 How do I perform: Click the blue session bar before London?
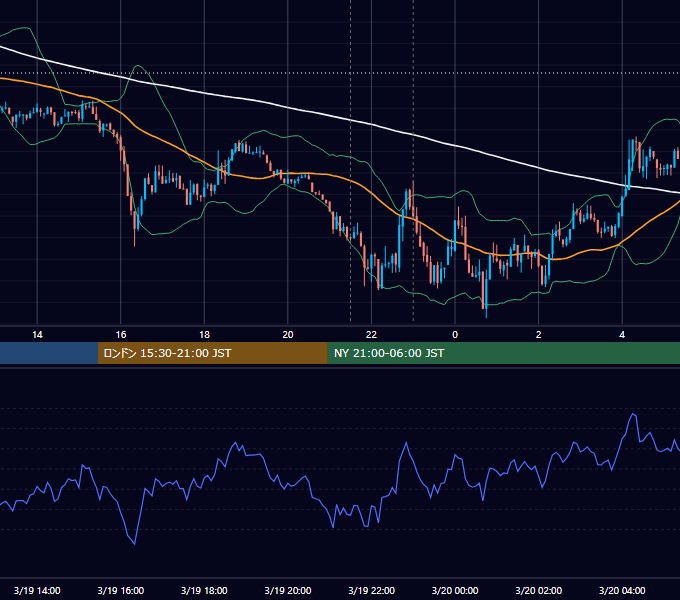pos(49,353)
